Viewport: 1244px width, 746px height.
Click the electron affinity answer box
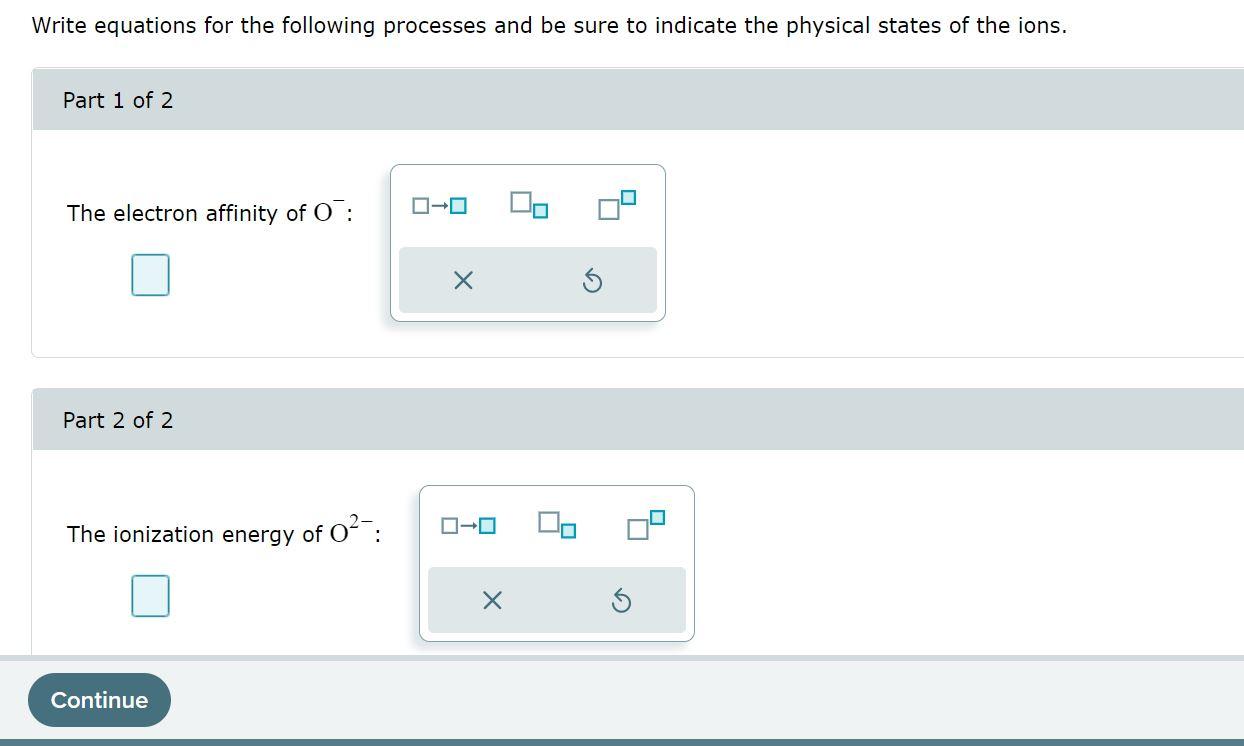(x=150, y=275)
